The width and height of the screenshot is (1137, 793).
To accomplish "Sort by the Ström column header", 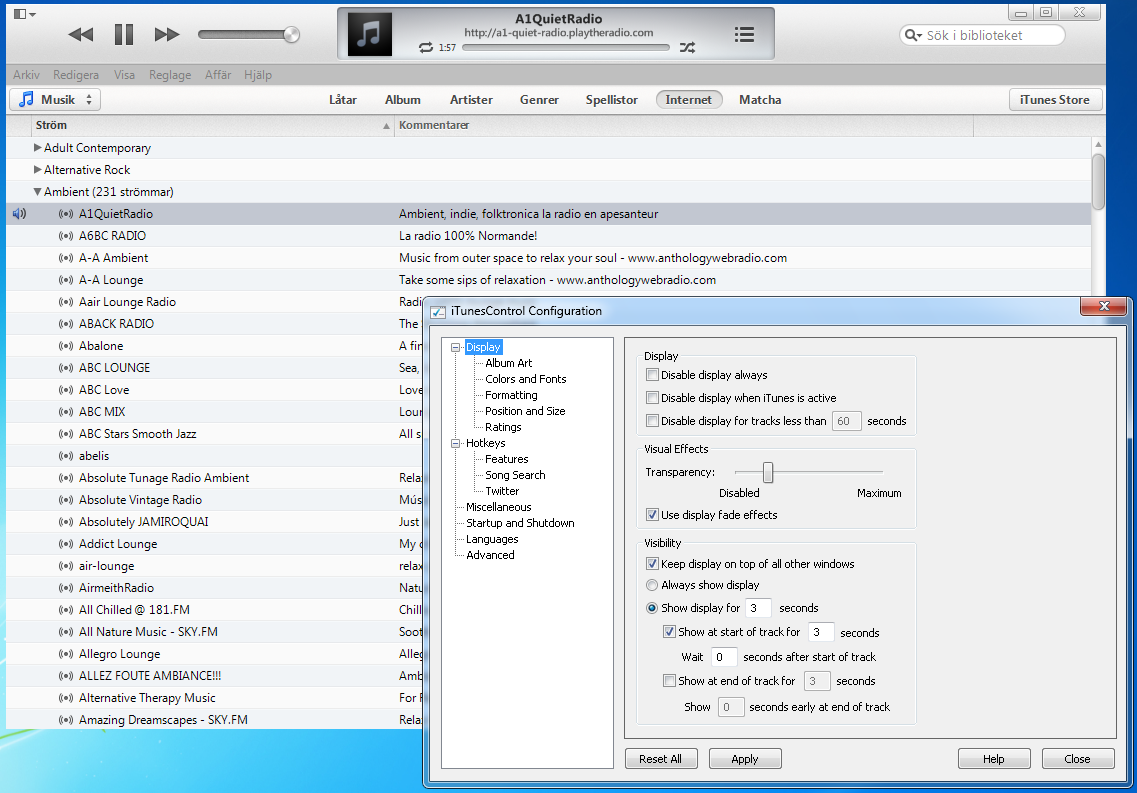I will pos(212,125).
